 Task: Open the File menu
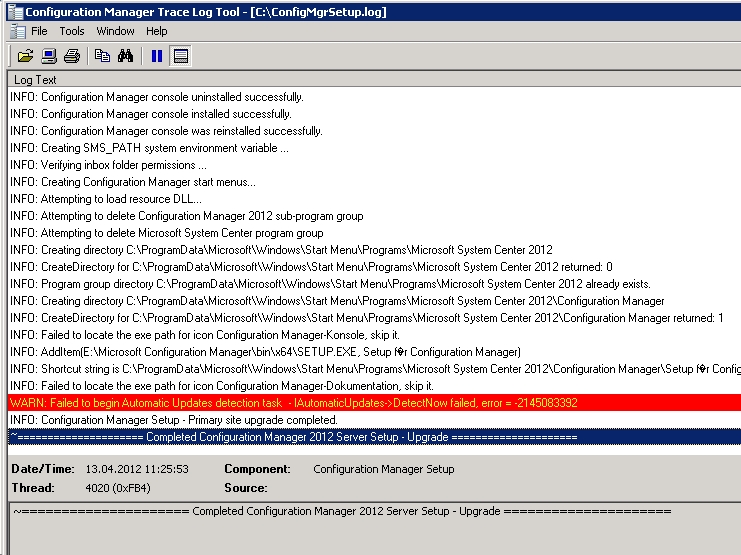(x=39, y=31)
